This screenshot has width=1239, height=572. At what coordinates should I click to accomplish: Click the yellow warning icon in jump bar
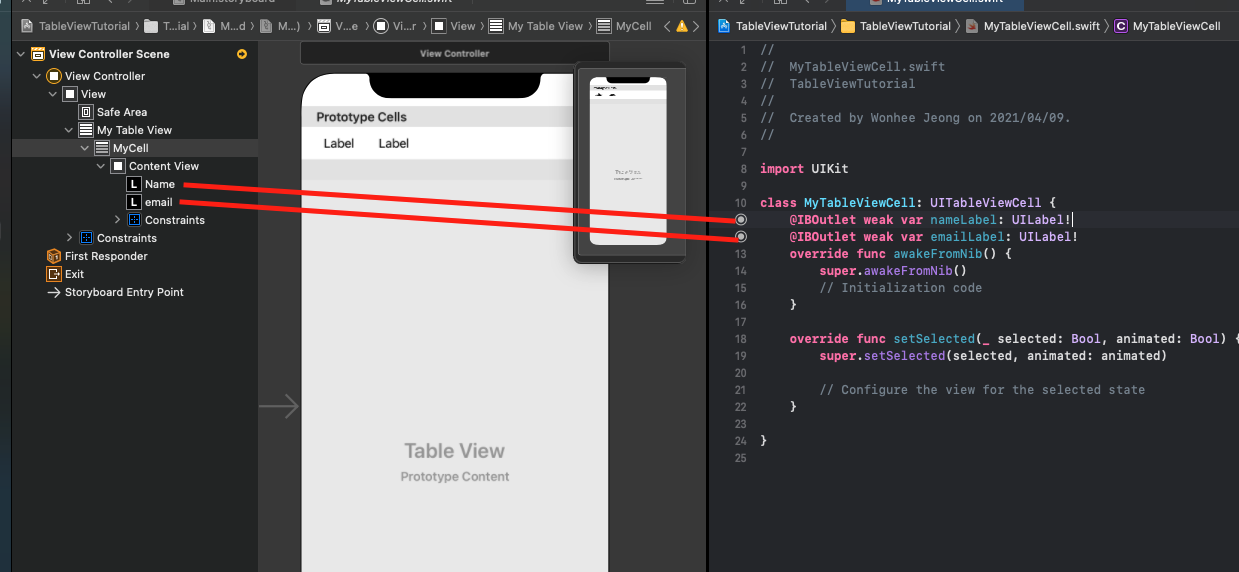[x=682, y=26]
